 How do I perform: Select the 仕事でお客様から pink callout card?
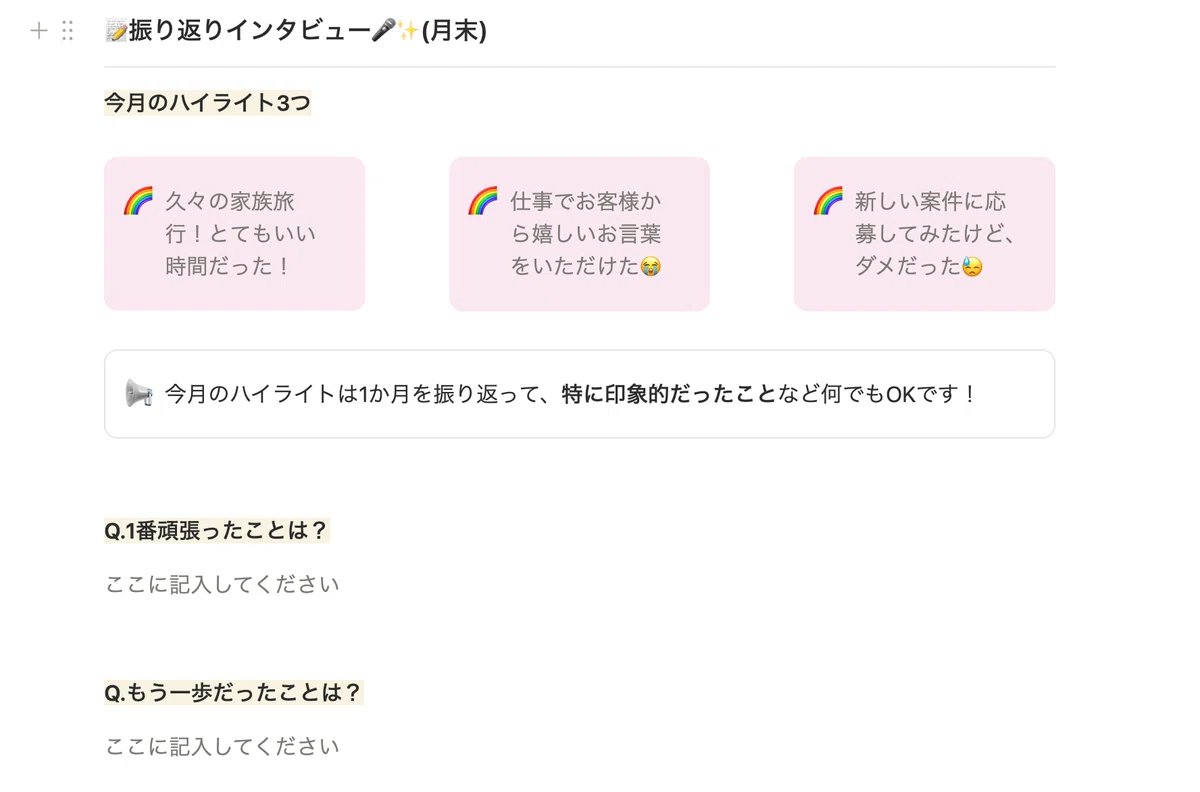580,234
